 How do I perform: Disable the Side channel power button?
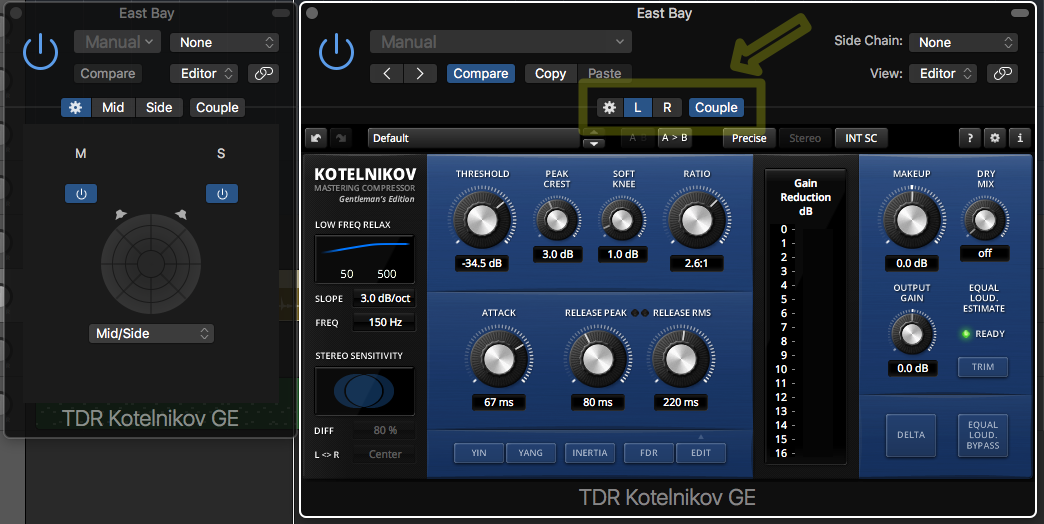pyautogui.click(x=222, y=194)
